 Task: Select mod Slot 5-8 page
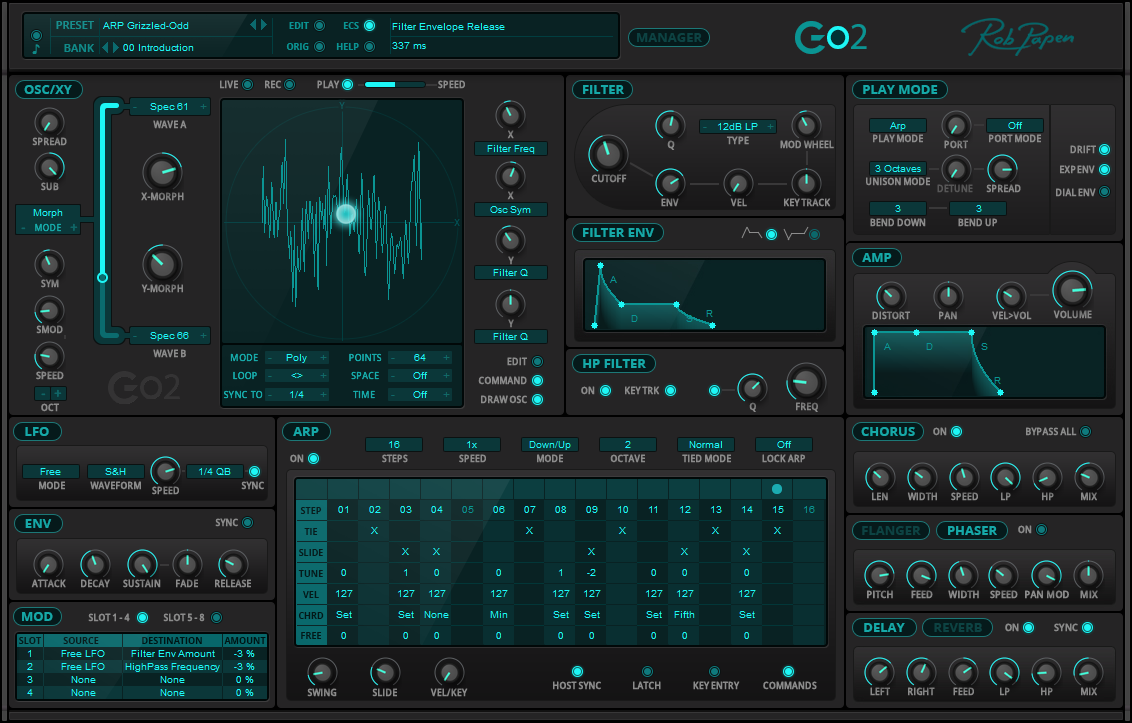pyautogui.click(x=217, y=618)
